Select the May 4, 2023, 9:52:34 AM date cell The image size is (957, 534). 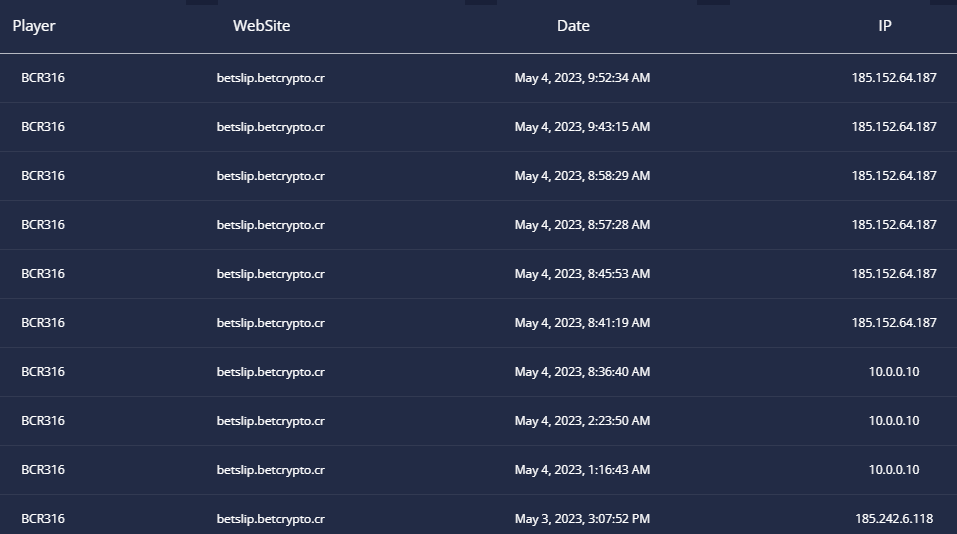(582, 78)
